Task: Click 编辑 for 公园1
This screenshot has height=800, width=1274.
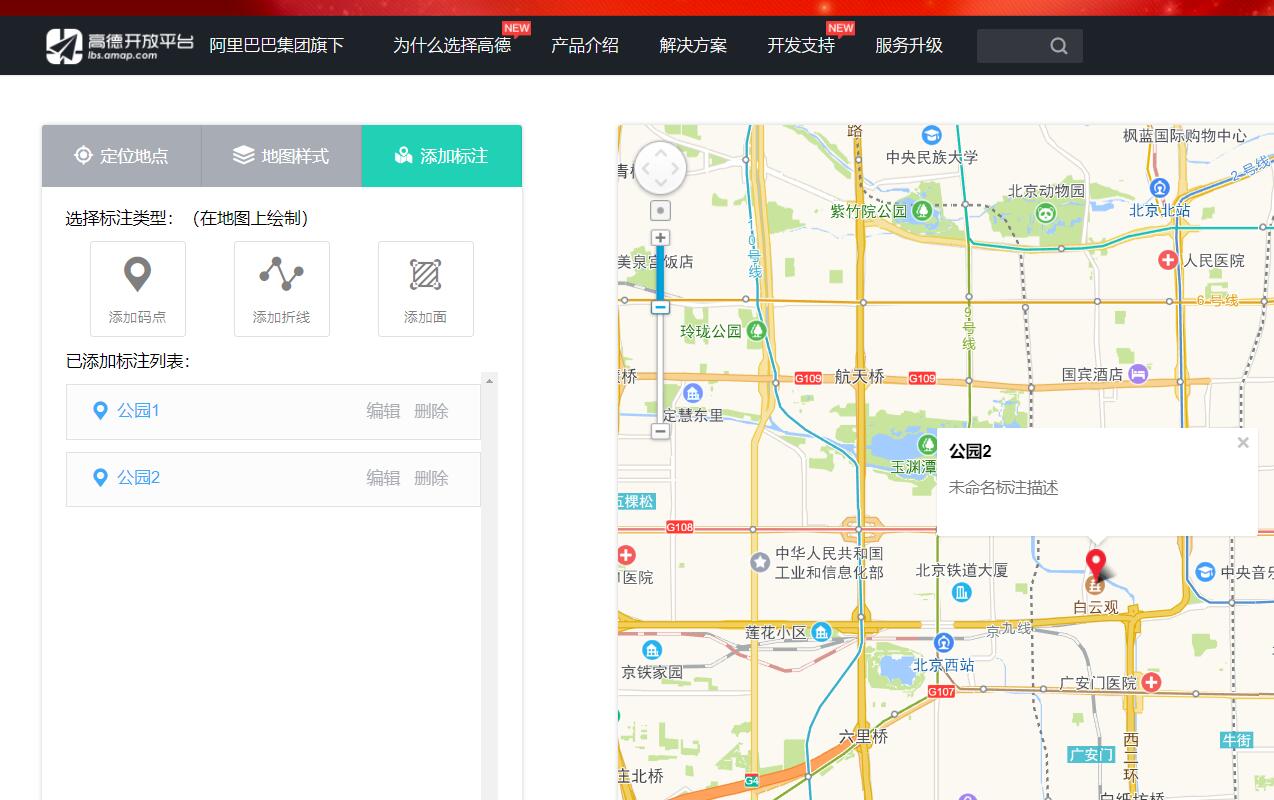Action: [x=383, y=411]
